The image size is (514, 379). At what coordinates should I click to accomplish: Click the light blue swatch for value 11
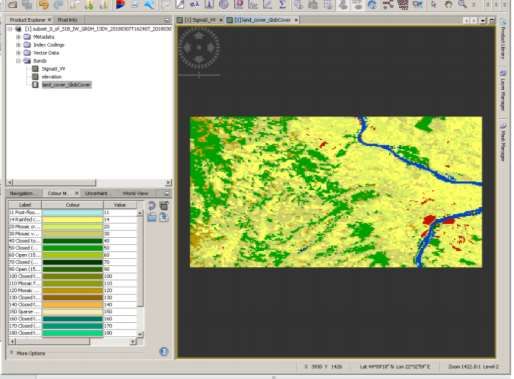coord(72,212)
